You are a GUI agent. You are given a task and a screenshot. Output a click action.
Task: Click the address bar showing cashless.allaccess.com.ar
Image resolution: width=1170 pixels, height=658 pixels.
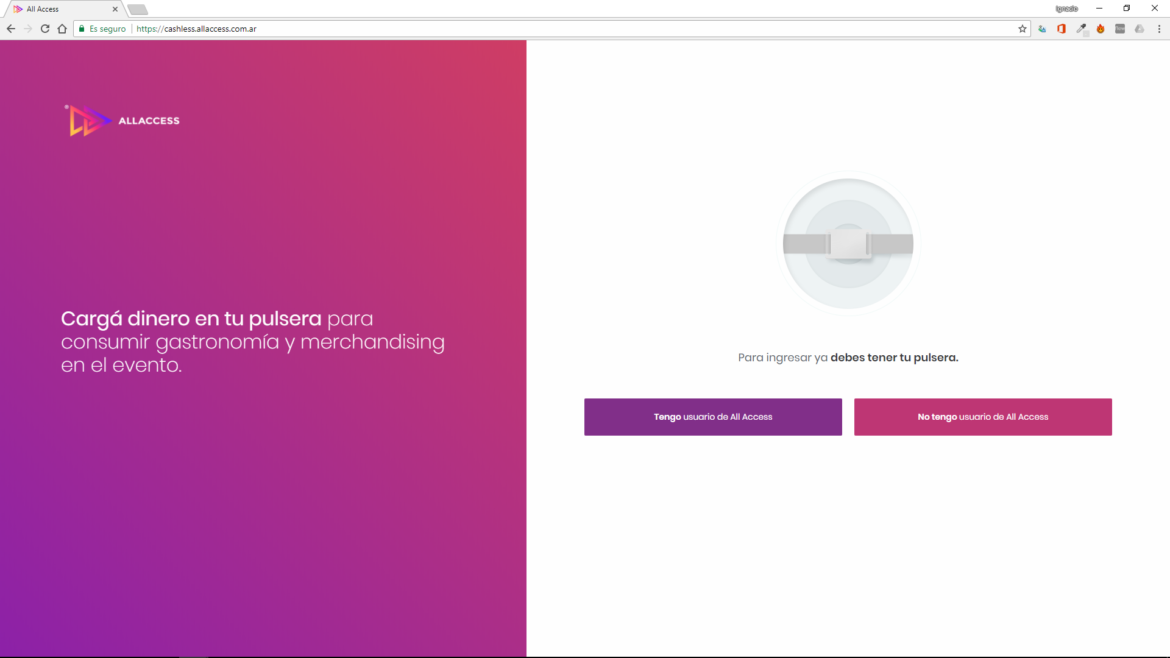(570, 29)
